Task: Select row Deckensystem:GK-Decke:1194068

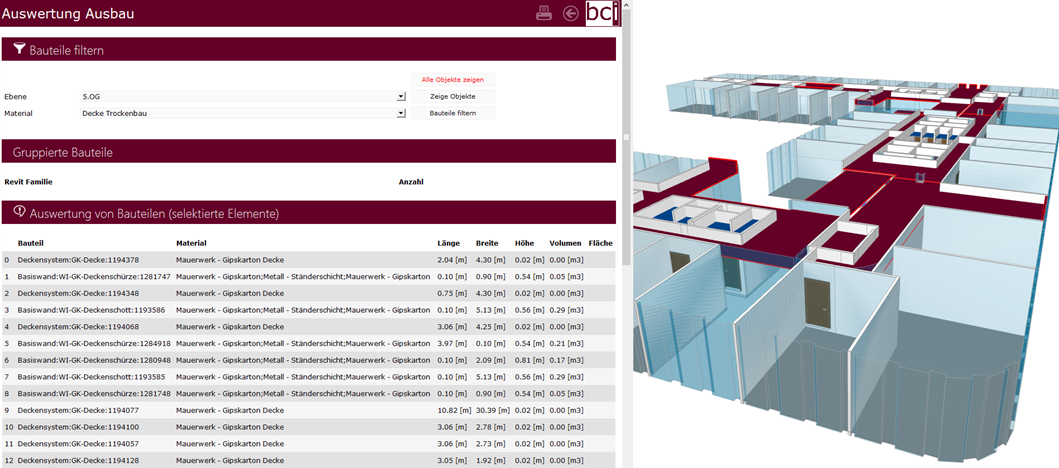Action: [x=309, y=326]
